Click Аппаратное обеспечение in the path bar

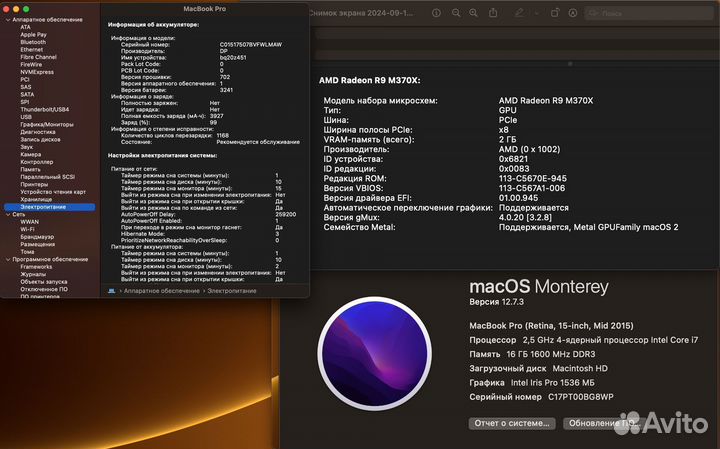[x=162, y=291]
